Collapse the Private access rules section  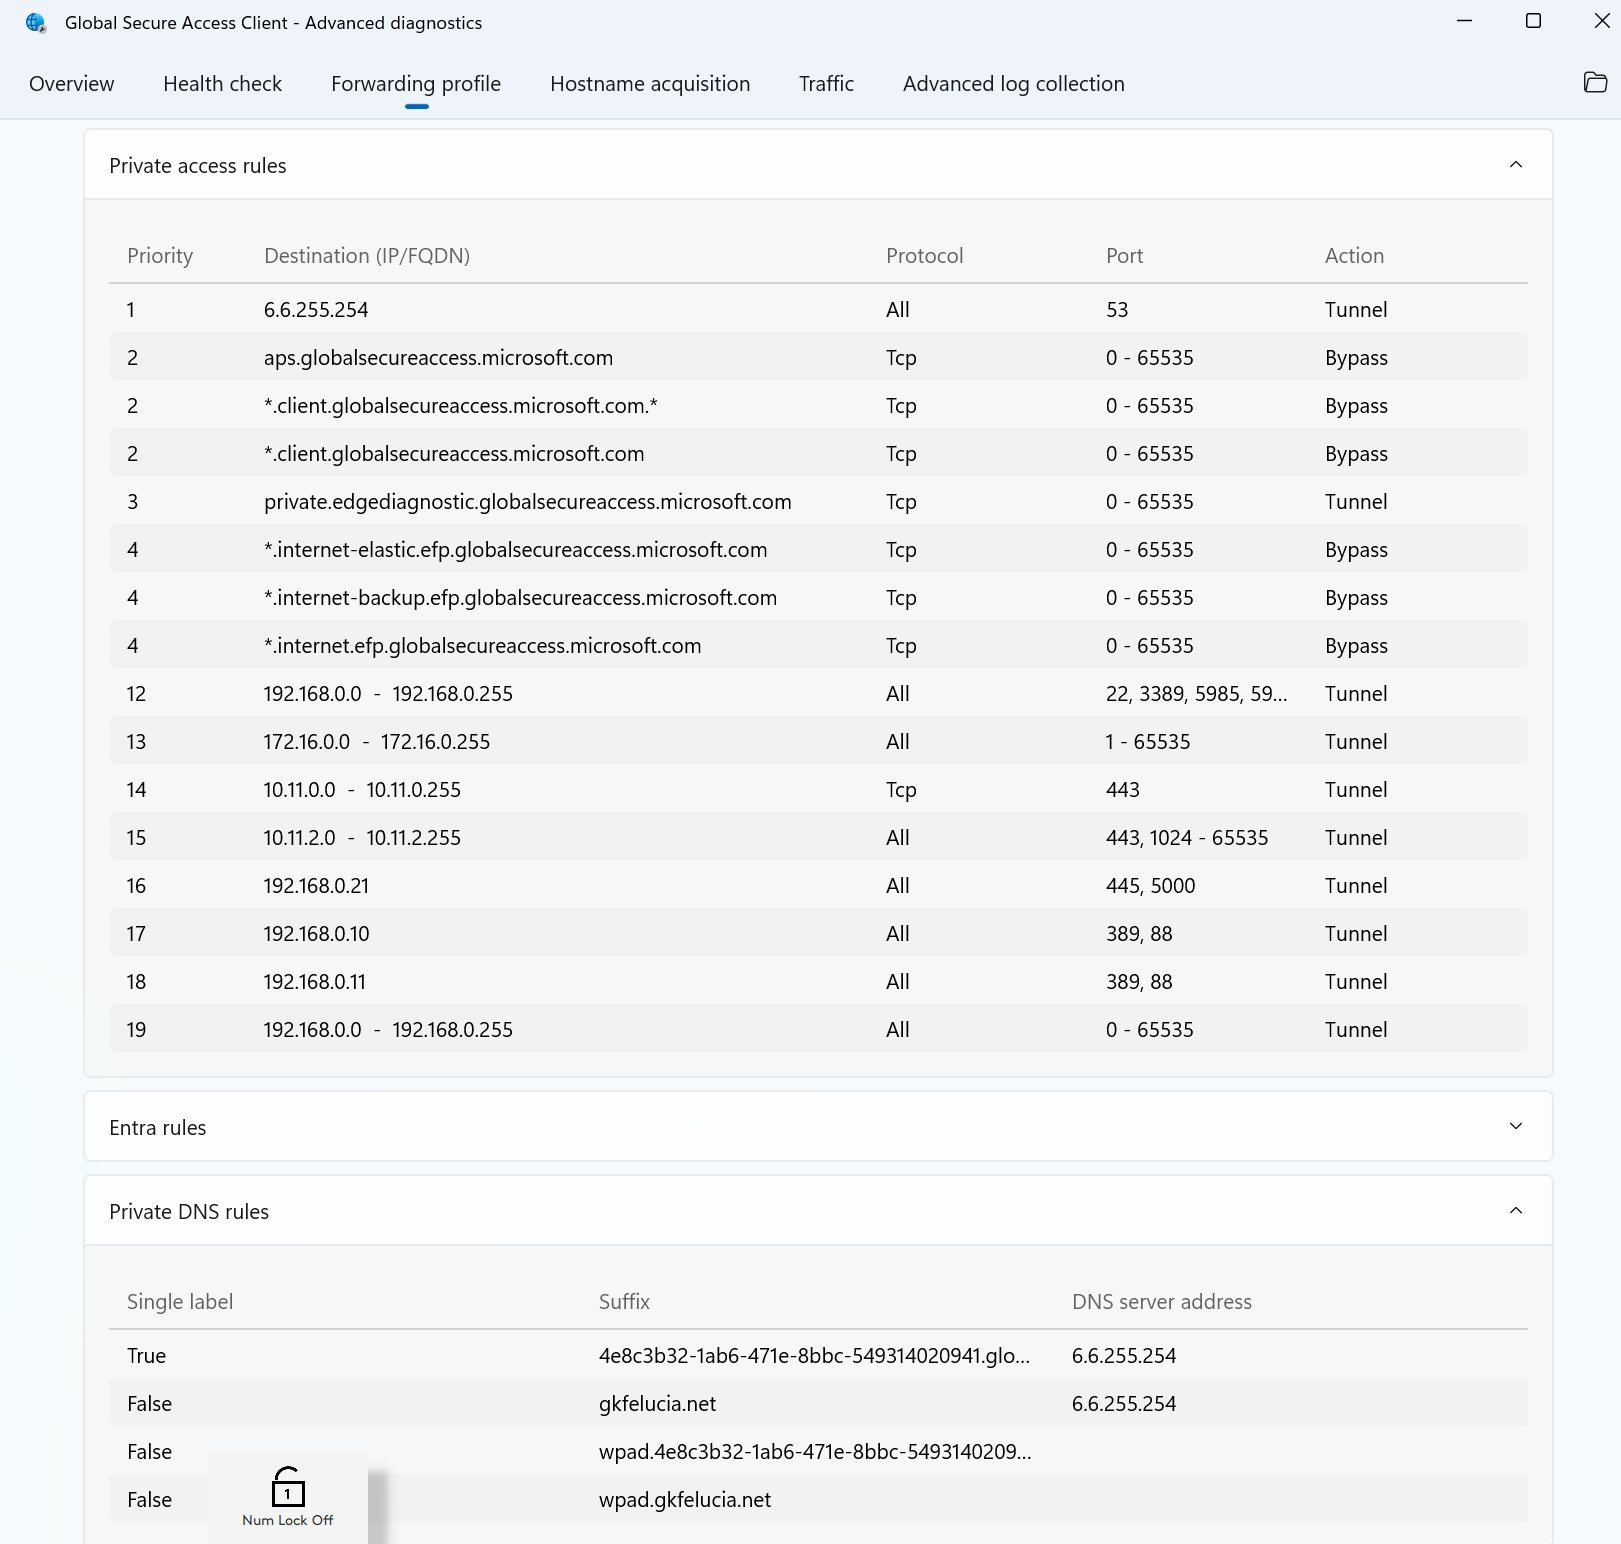point(1516,165)
